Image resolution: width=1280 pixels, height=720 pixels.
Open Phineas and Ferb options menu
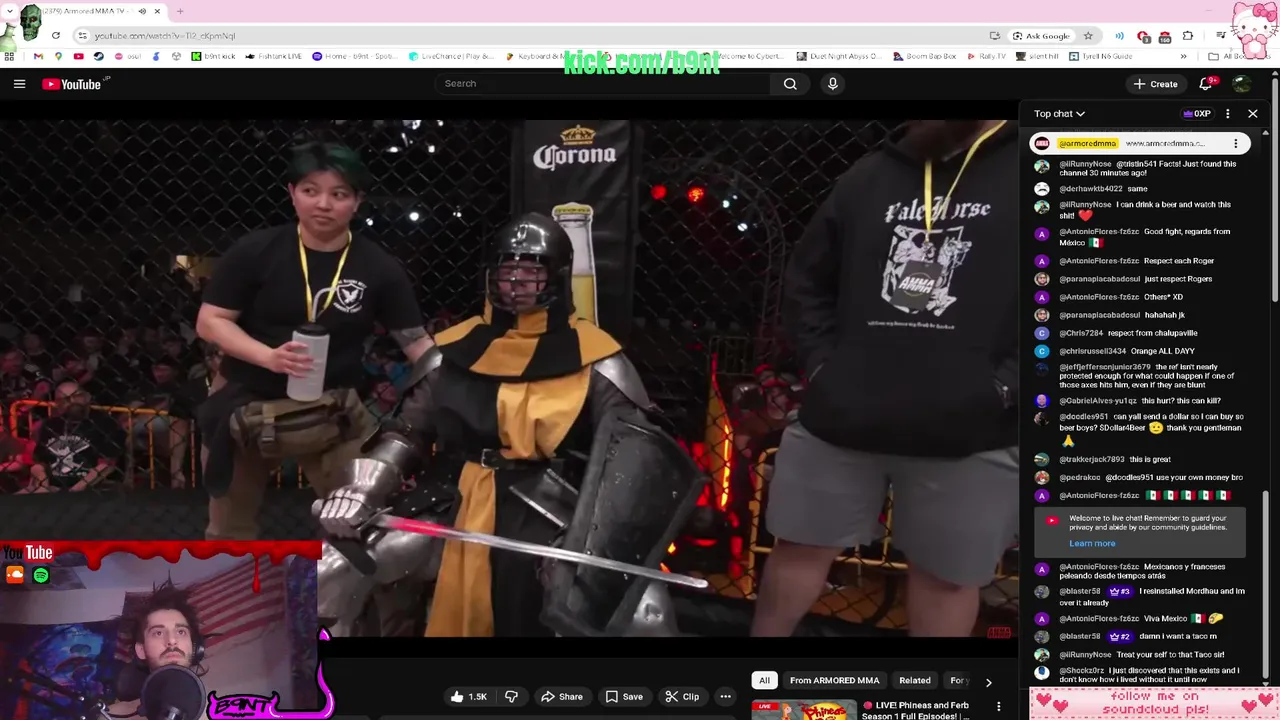998,707
